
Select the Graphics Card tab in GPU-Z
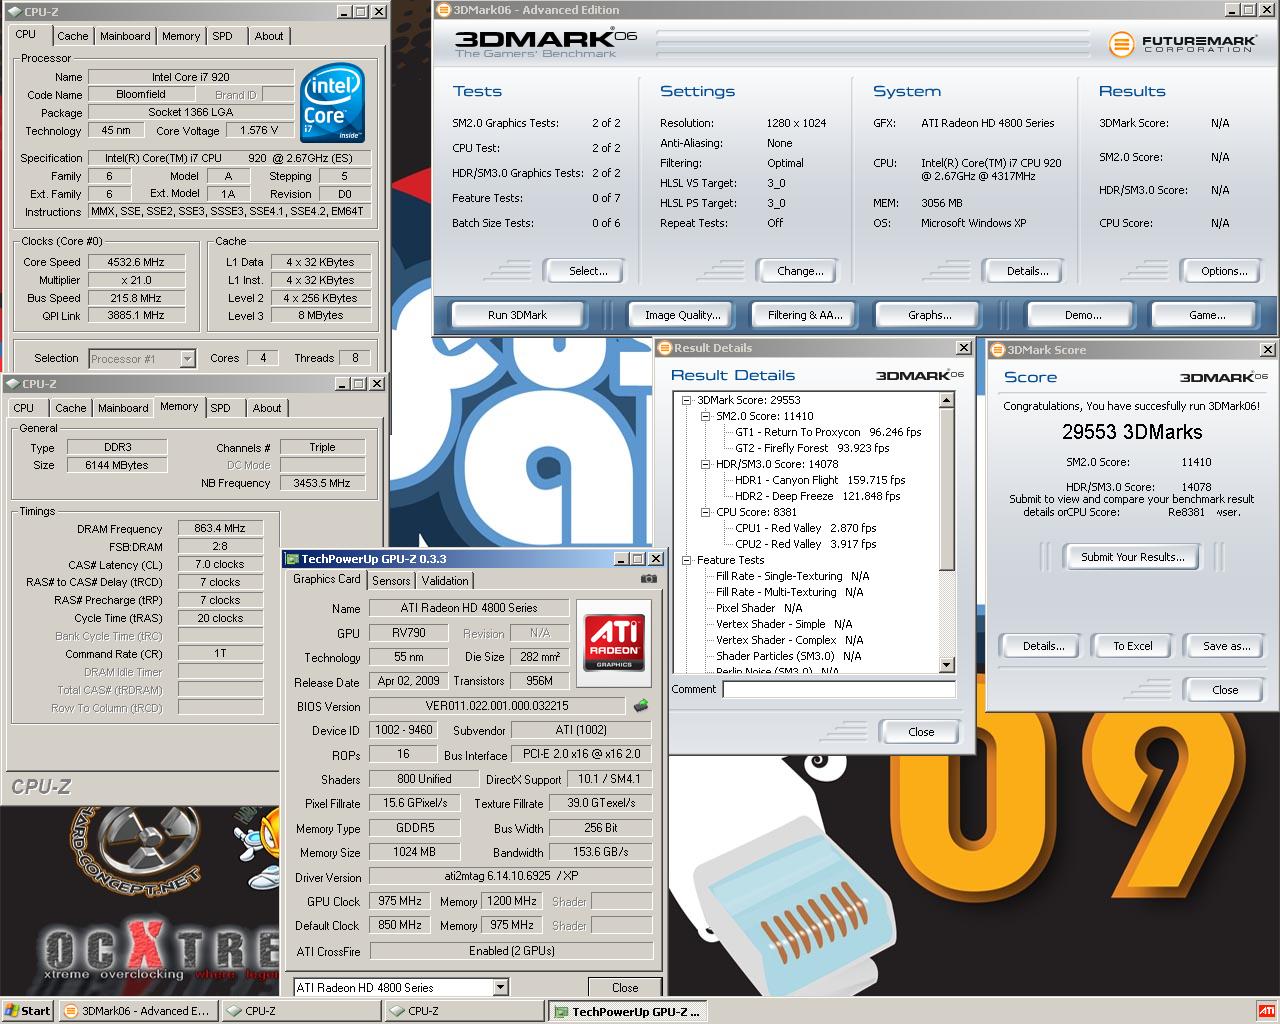point(326,579)
